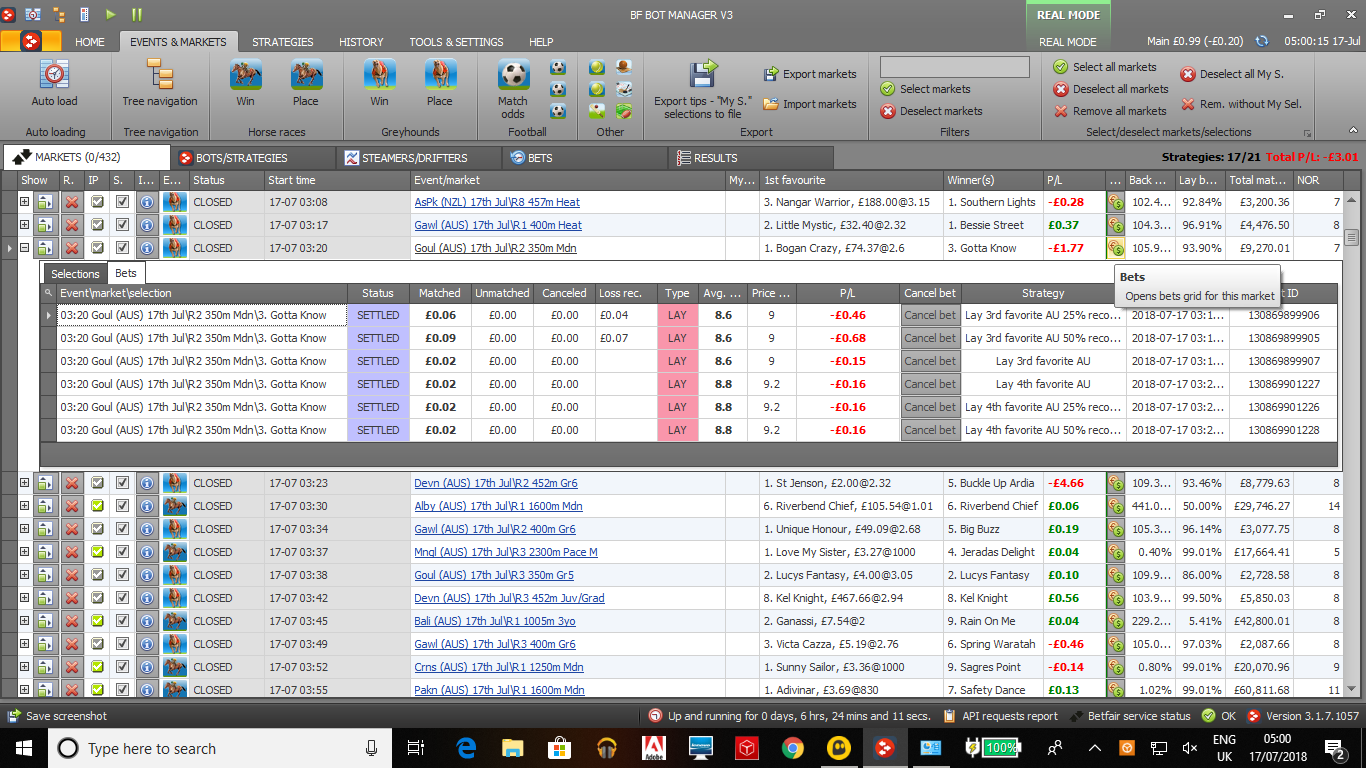This screenshot has width=1366, height=768.
Task: Toggle S. checkbox for Alby (AUS) R1 1600m Mdn
Action: [x=122, y=506]
